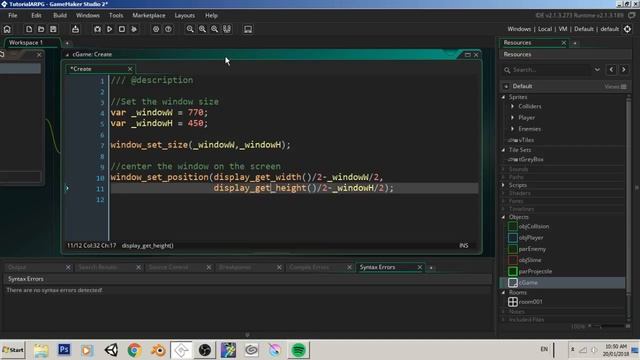640x360 pixels.
Task: Expand the Colliders sprite group
Action: click(x=513, y=106)
